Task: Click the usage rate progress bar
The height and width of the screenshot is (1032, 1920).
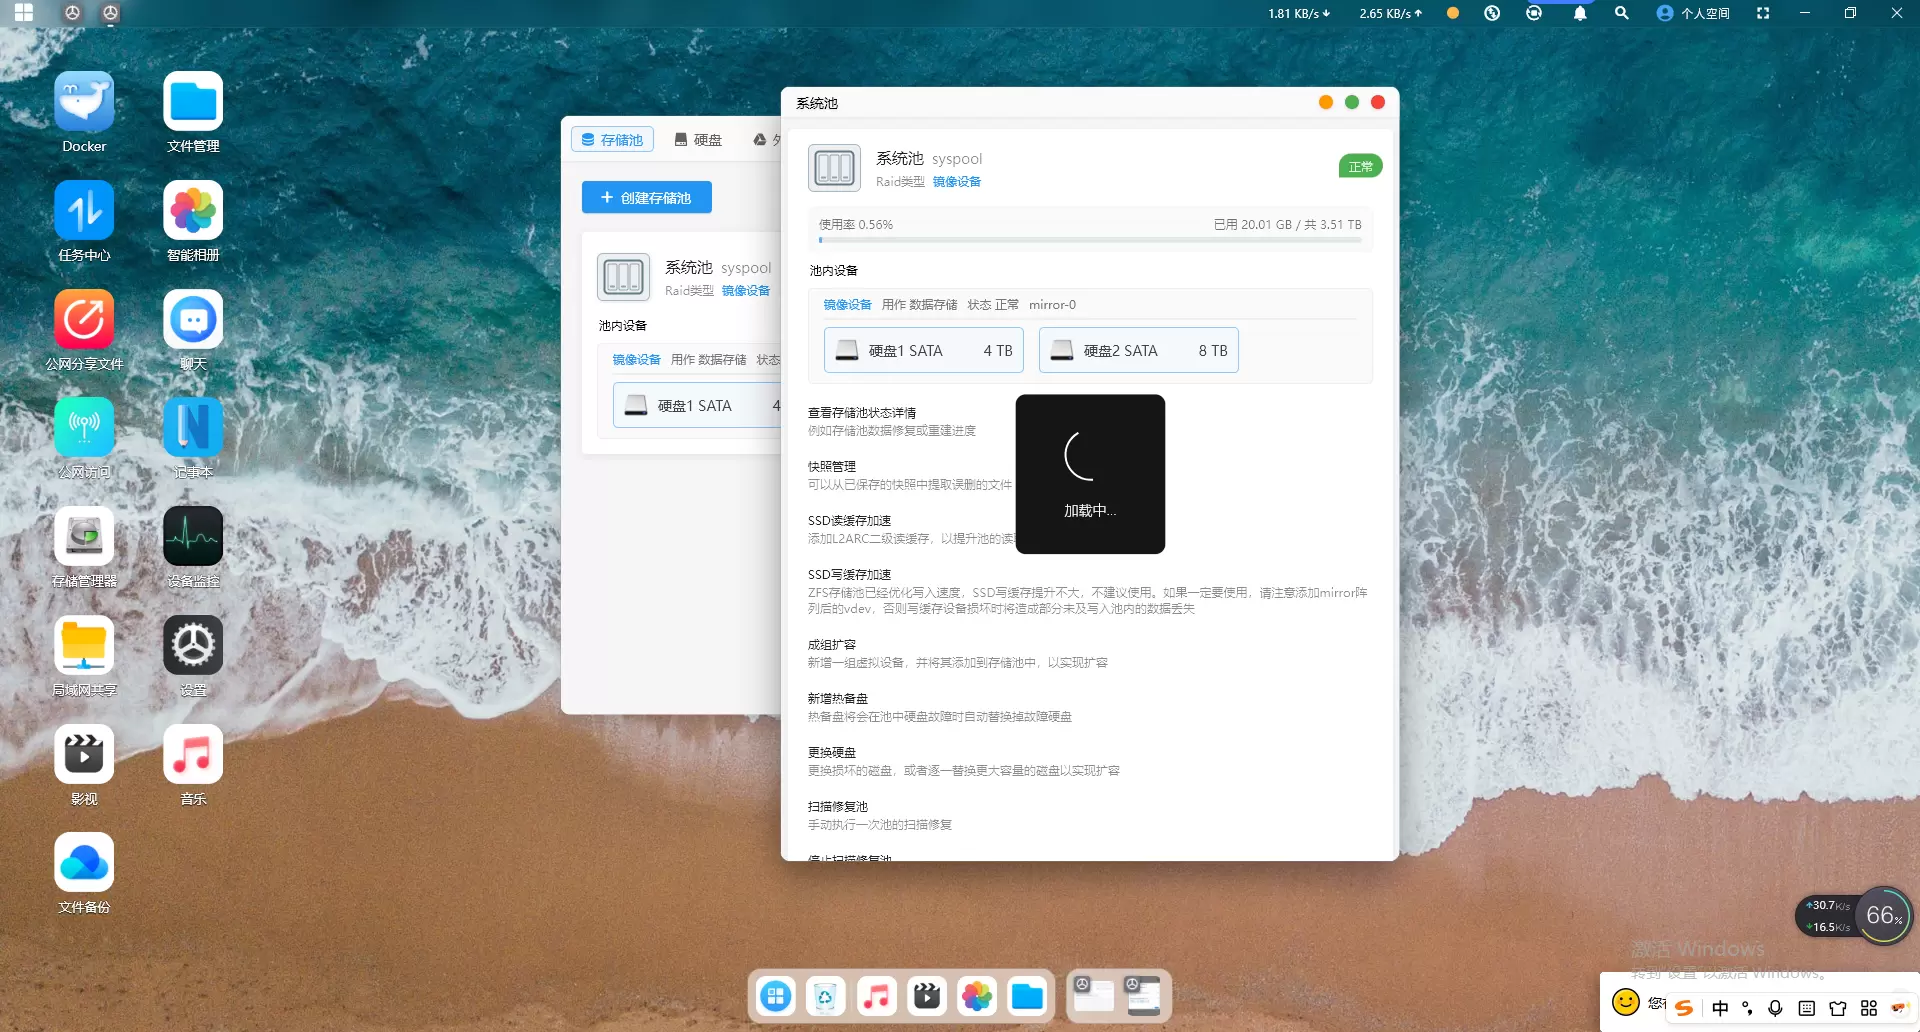Action: (x=1090, y=240)
